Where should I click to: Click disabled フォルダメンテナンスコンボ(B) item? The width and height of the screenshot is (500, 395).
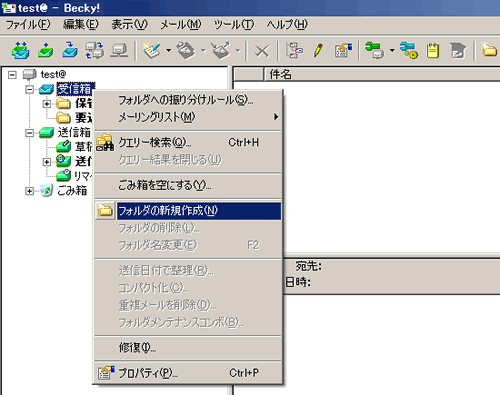click(x=188, y=322)
